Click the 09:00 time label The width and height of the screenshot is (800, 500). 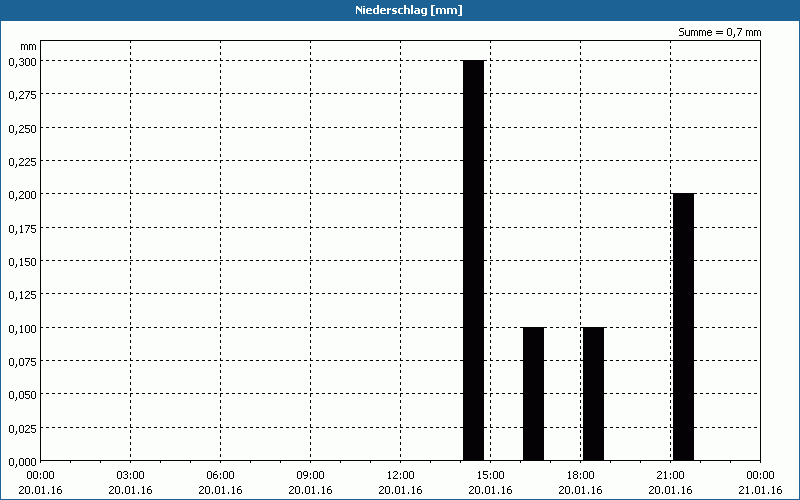310,476
